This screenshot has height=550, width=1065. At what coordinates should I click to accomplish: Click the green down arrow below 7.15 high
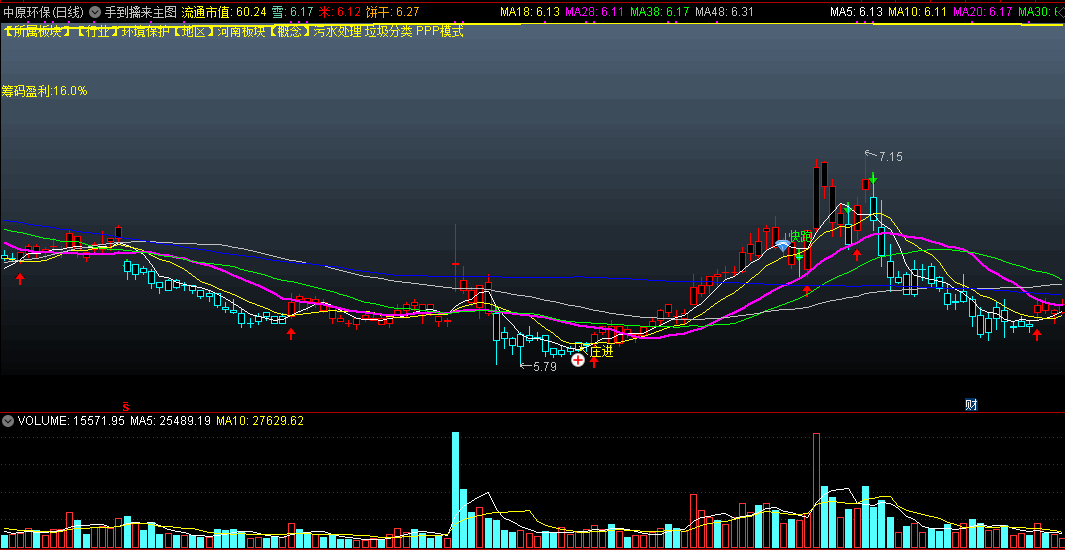click(873, 178)
